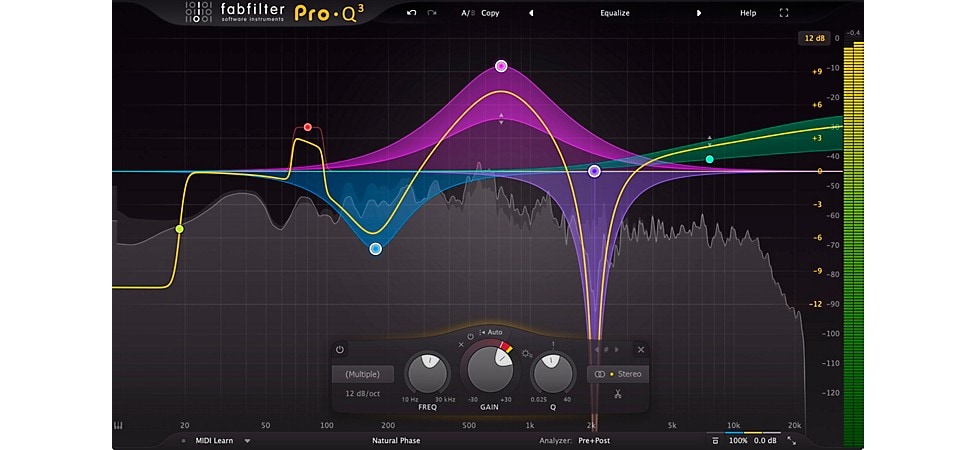Select the purple notch band node near 2k
Viewport: 976px width, 450px height.
tap(594, 171)
